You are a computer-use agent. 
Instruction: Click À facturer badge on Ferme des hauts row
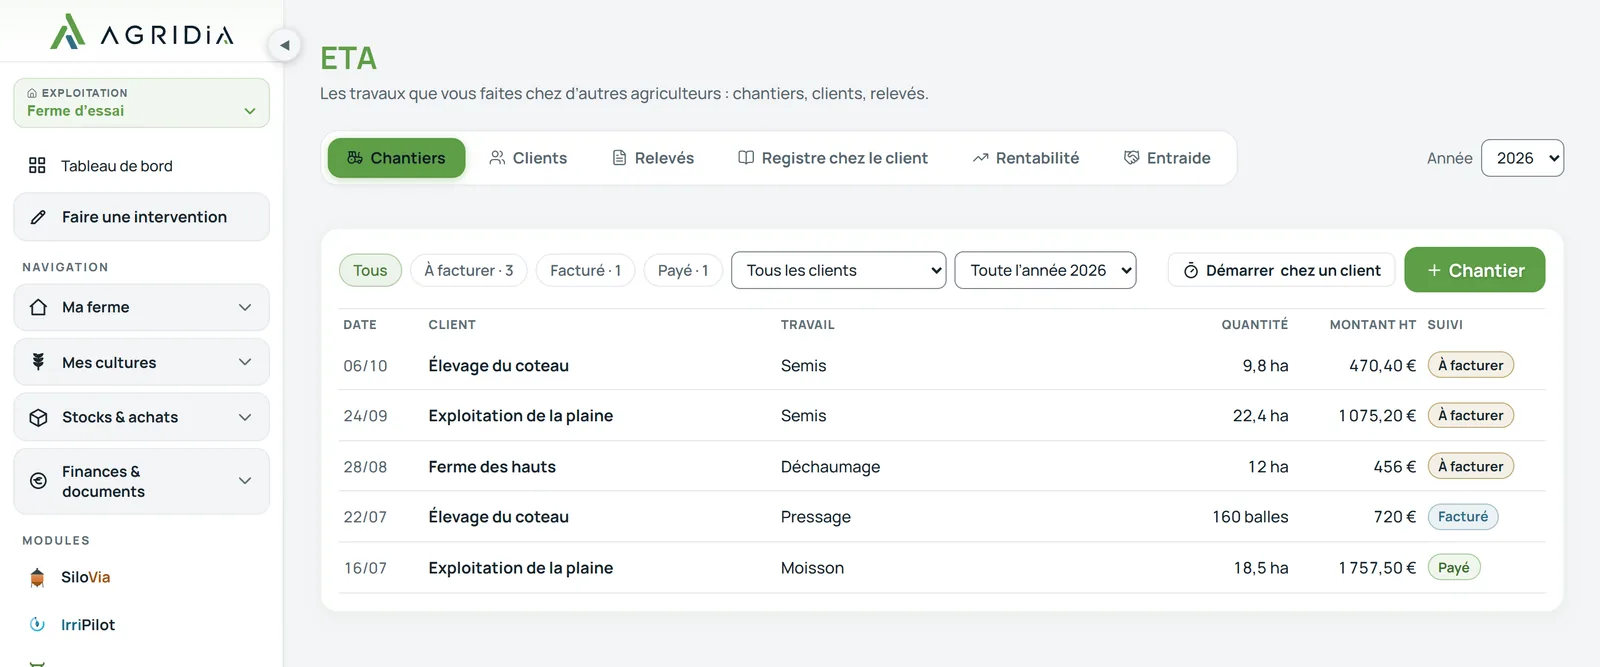(x=1470, y=466)
